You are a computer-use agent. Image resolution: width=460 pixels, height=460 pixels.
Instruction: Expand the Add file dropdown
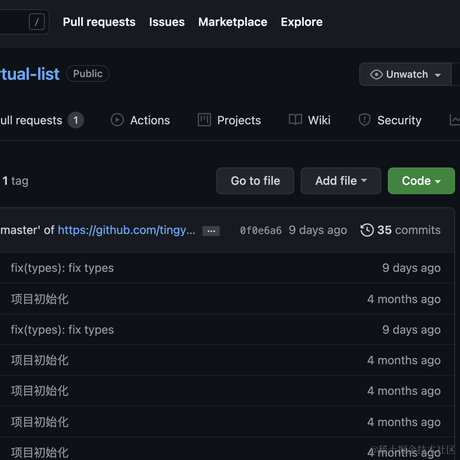[341, 181]
